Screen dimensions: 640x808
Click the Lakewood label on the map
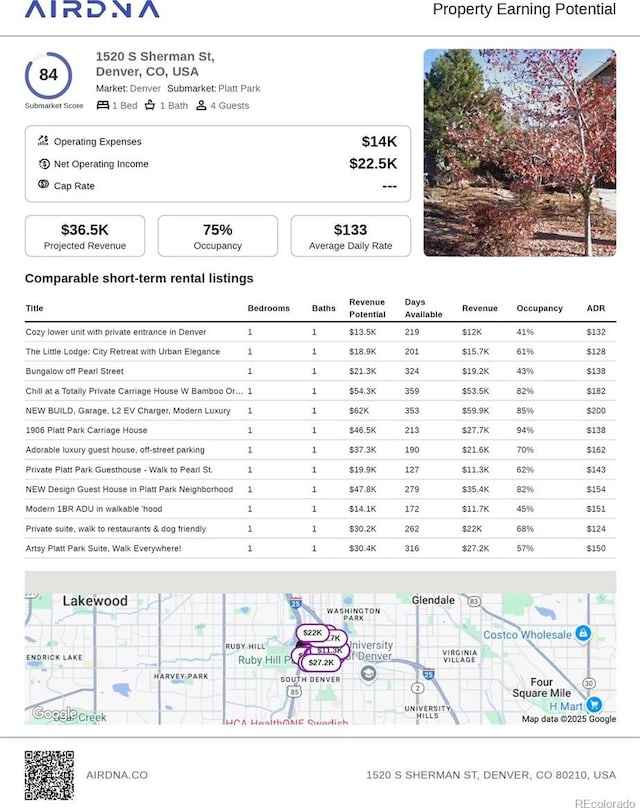95,601
